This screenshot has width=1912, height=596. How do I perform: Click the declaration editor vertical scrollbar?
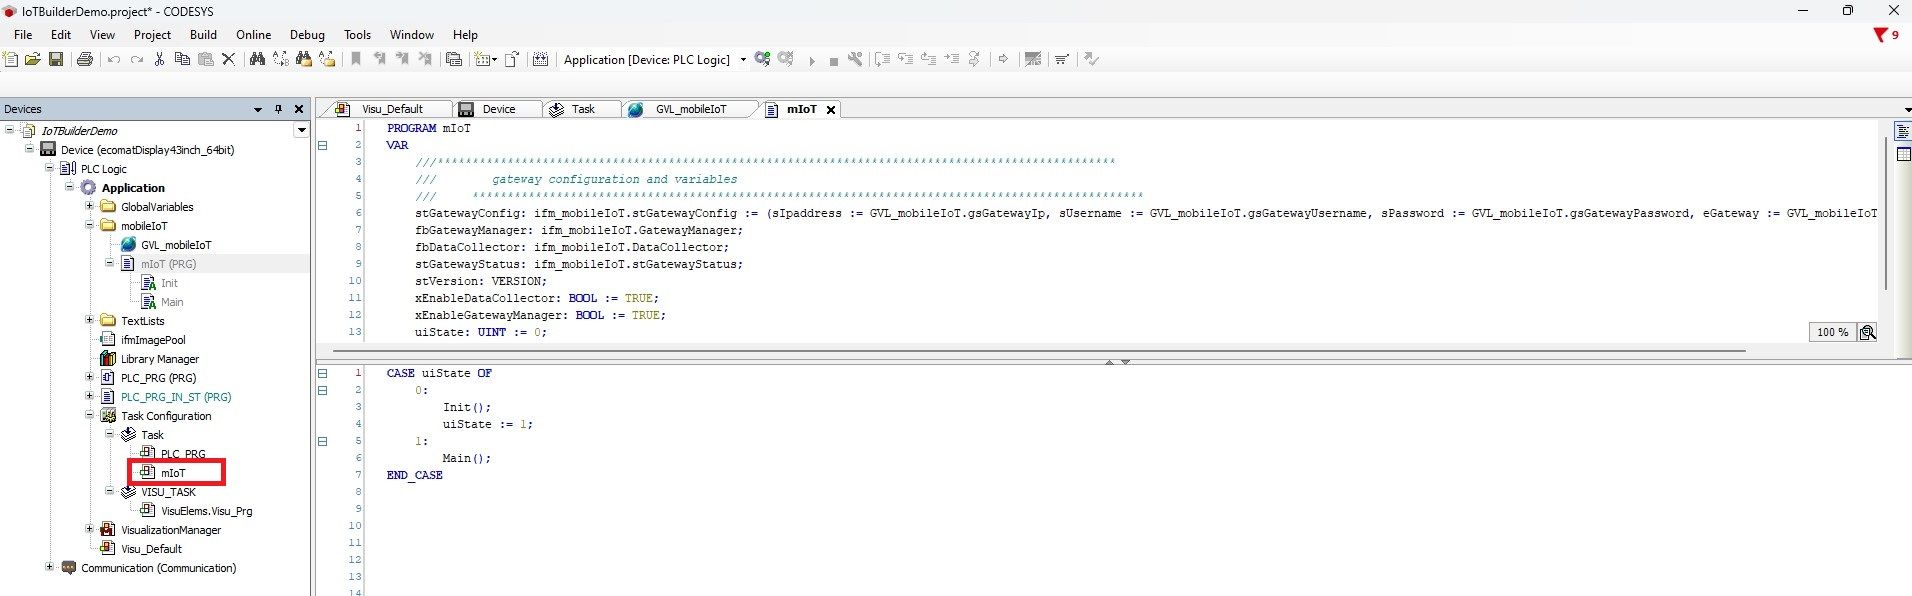(x=1886, y=213)
